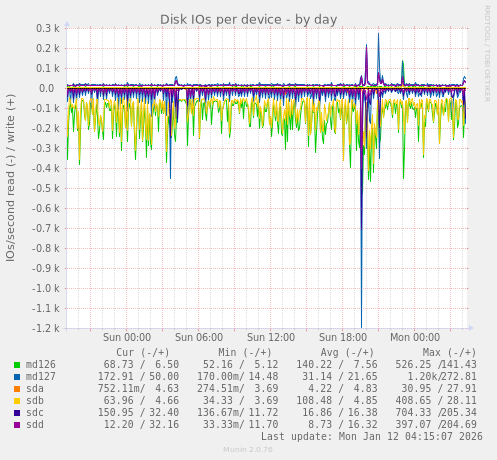497x460 pixels.
Task: Click the 'Sun 06:00' time axis label
Action: coord(199,337)
